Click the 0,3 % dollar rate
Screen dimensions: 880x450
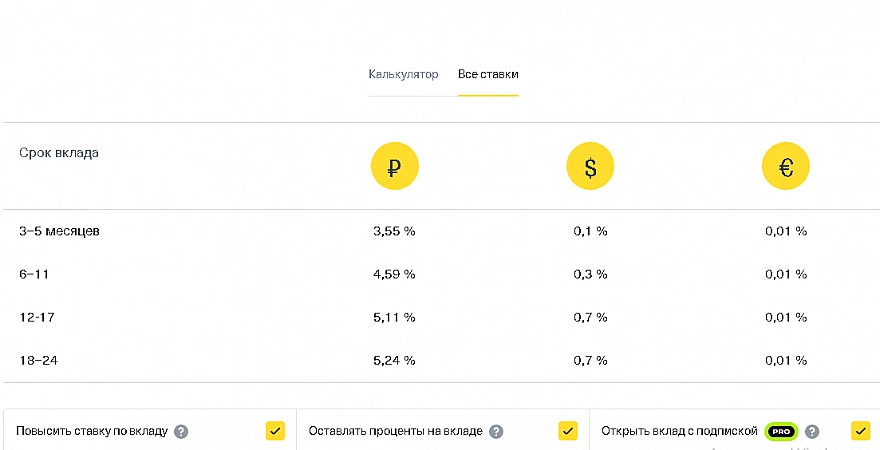coord(590,274)
